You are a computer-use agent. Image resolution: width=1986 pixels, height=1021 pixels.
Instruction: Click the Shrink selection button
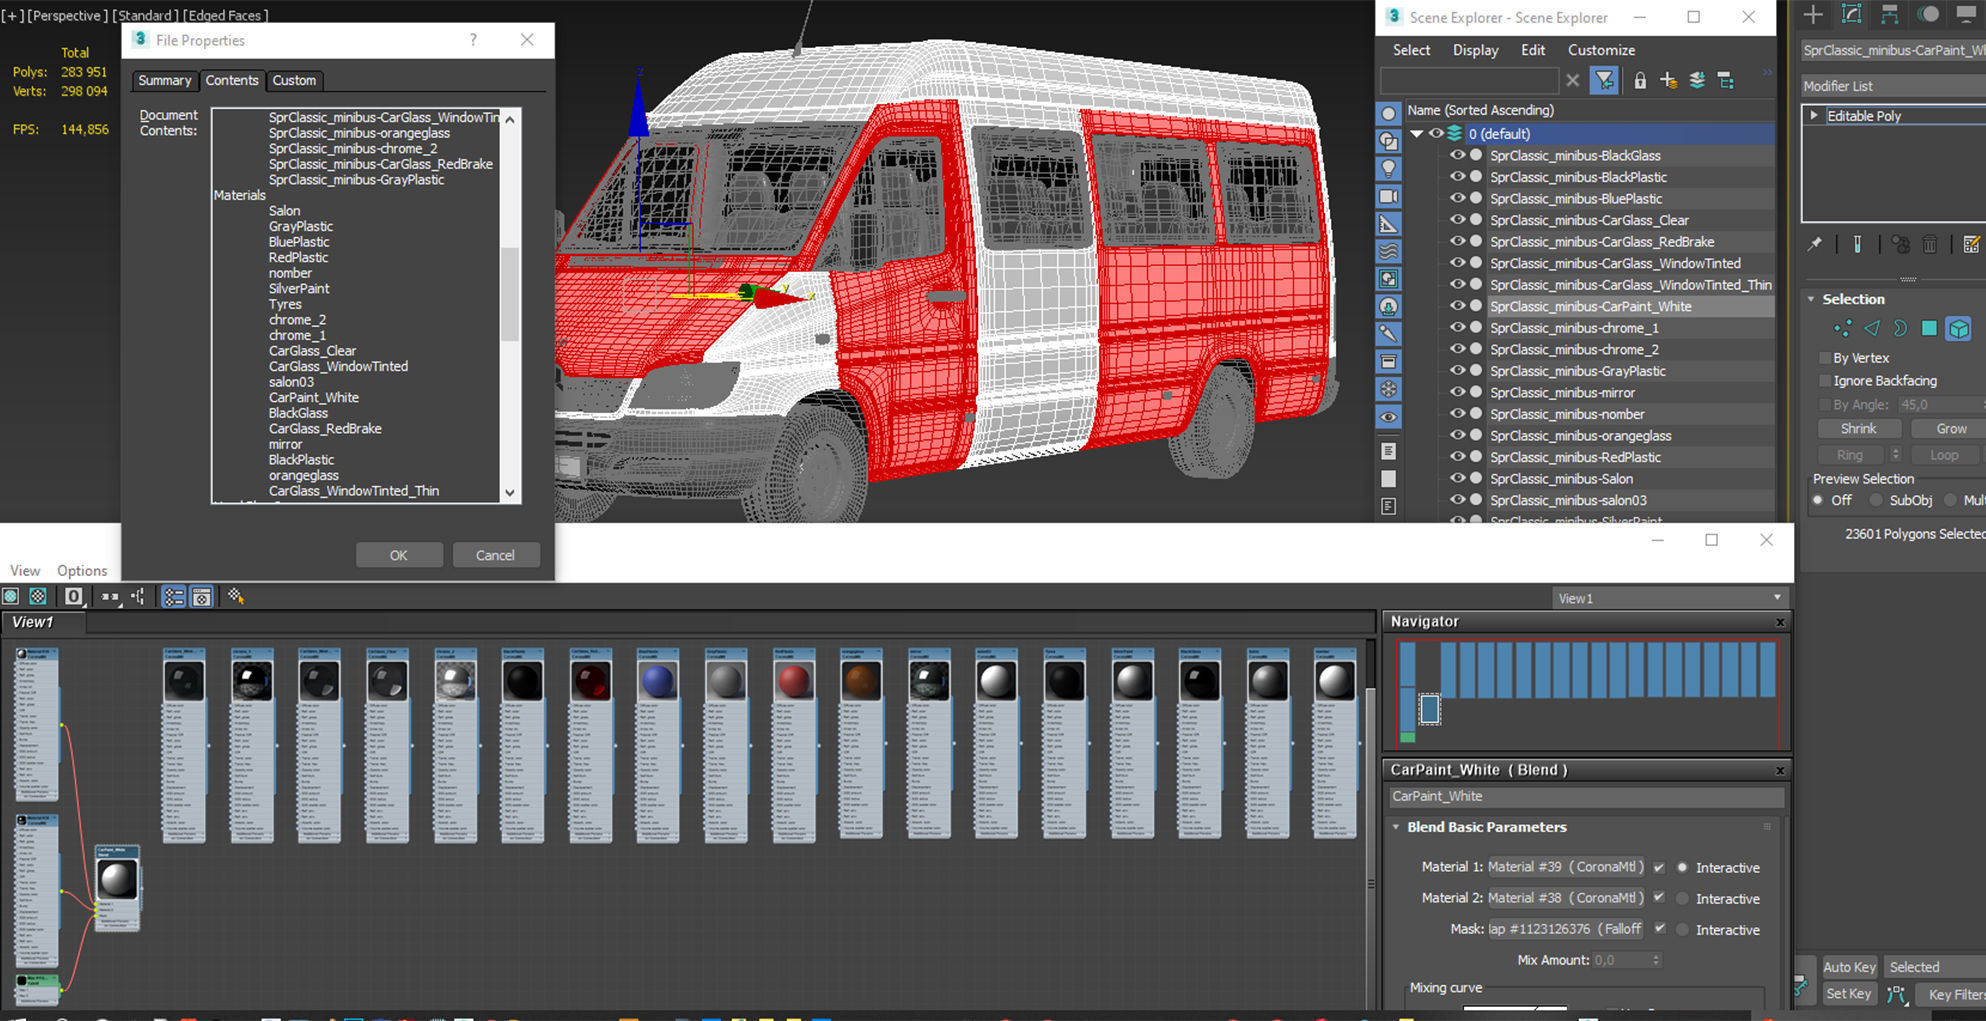(x=1858, y=429)
